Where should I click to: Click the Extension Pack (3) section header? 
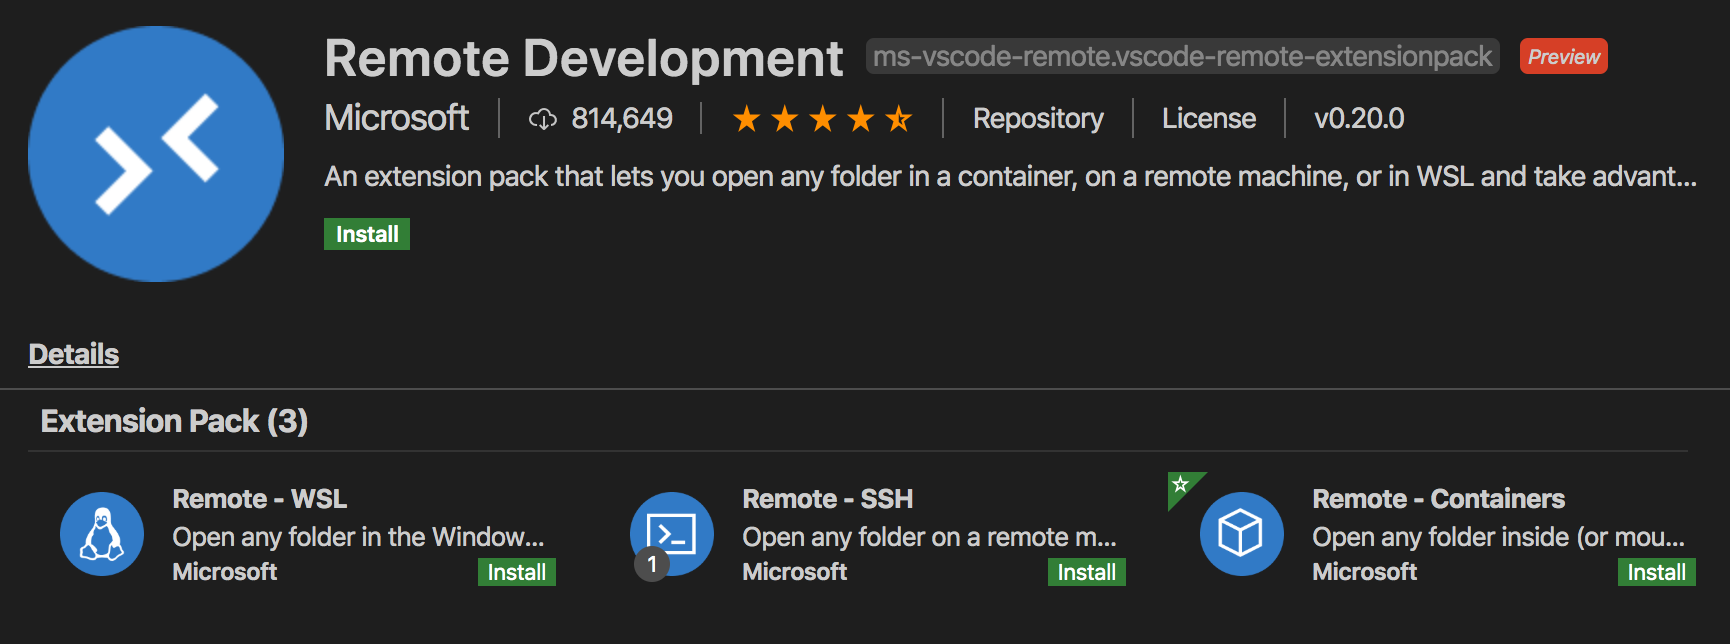pyautogui.click(x=174, y=421)
